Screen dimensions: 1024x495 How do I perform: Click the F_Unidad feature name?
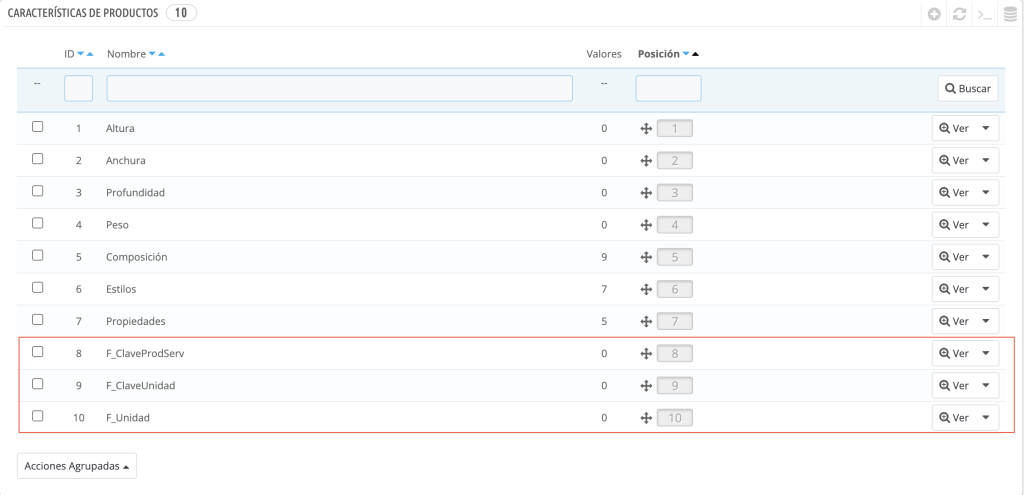128,418
